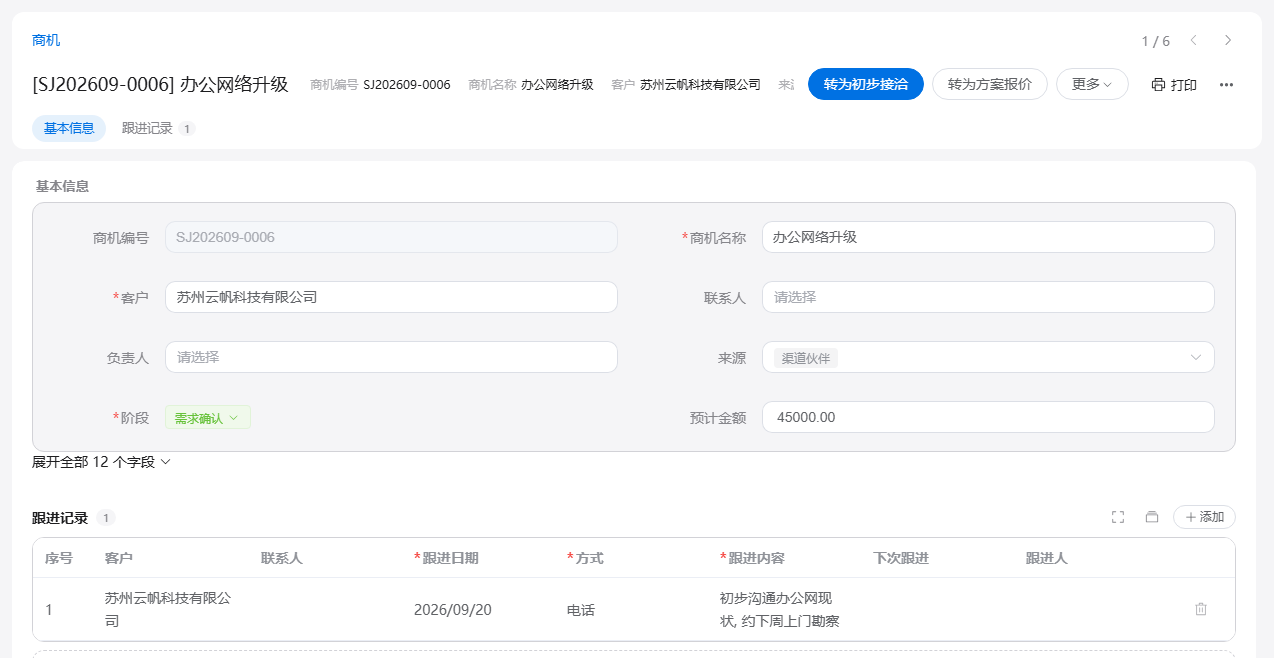Viewport: 1274px width, 658px height.
Task: Switch to the 跟进记录 tab
Action: (158, 128)
